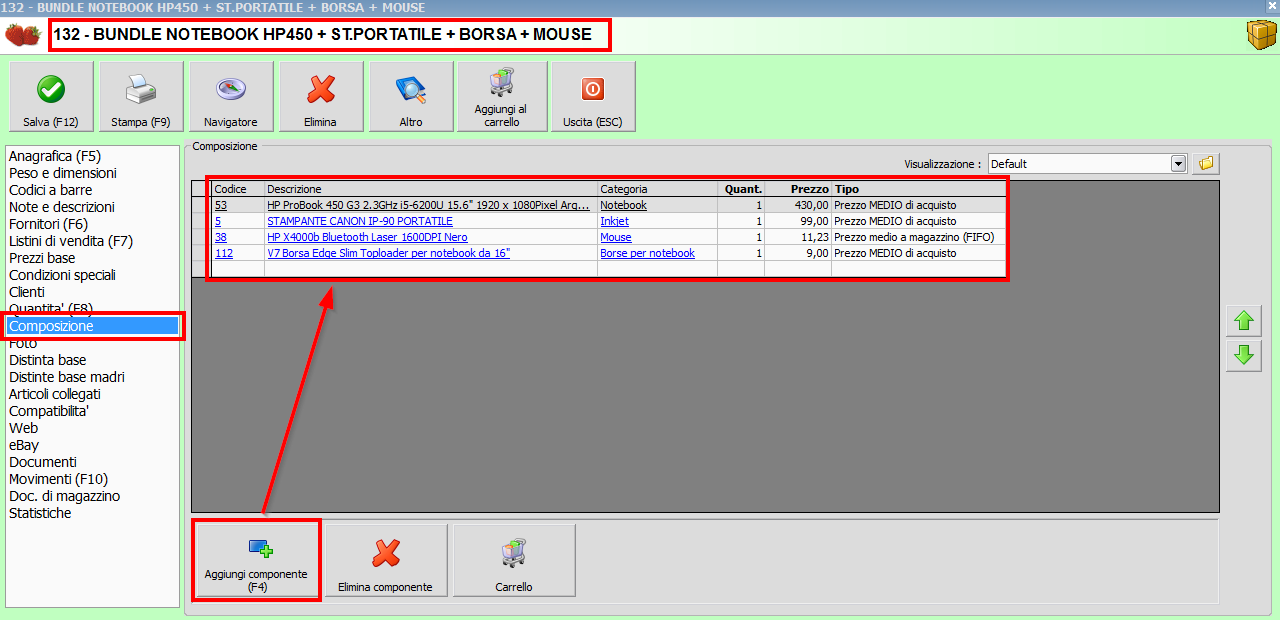Sort by the Descrizione column header
The height and width of the screenshot is (620, 1280).
click(431, 189)
